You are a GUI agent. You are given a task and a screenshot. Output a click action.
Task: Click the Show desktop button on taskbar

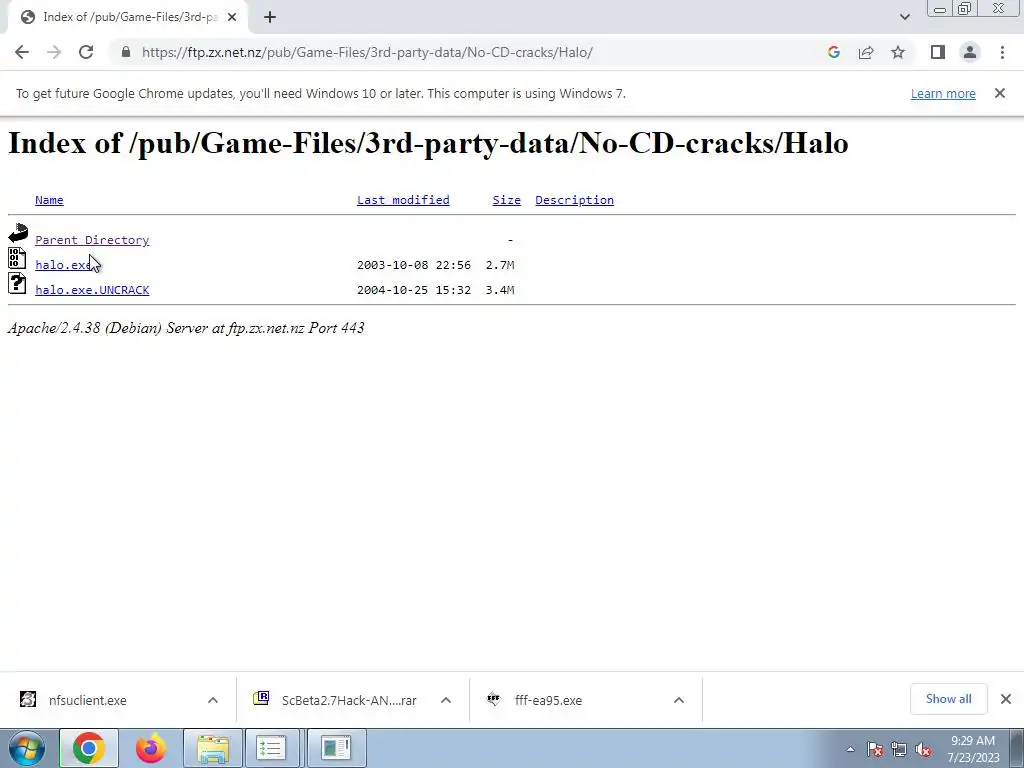(1017, 748)
